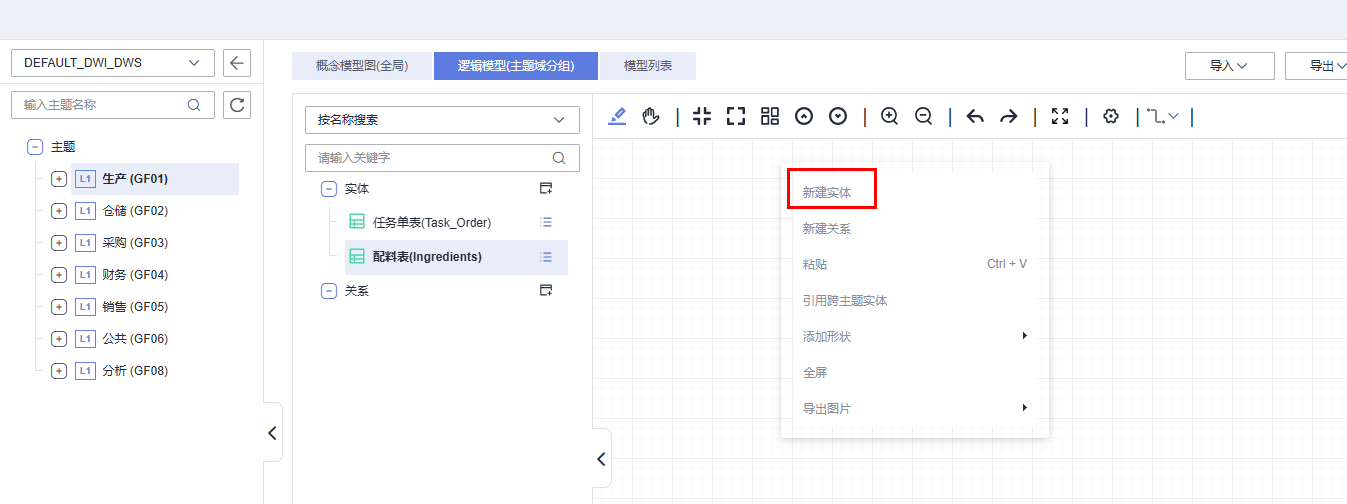
Task: Open 导出图片 submenu
Action: point(915,408)
